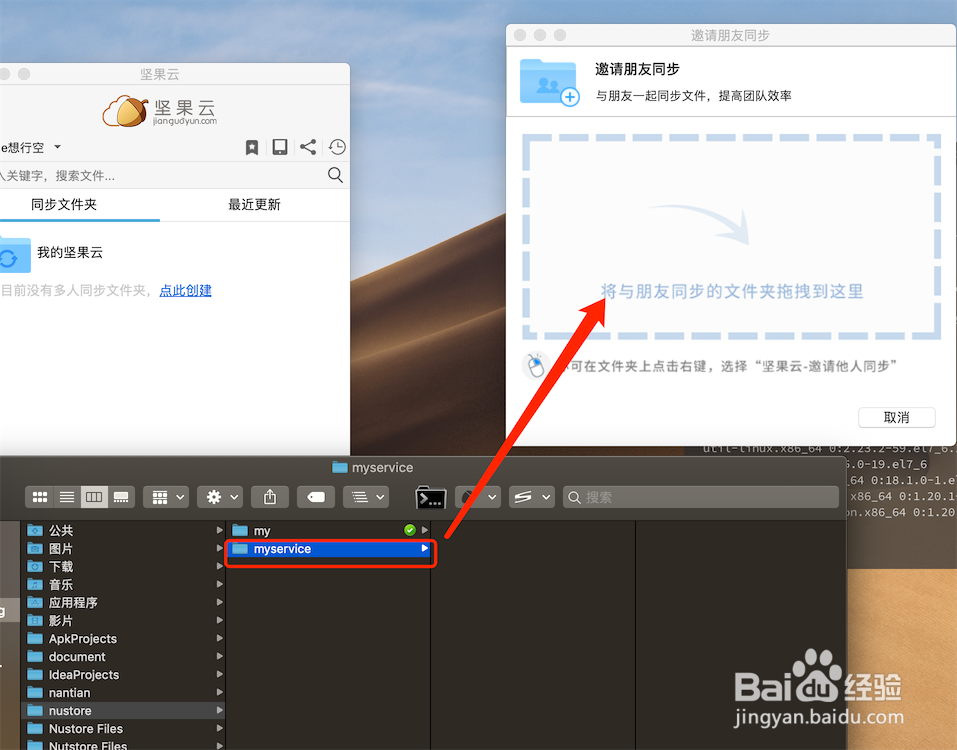Select the 音乐 folder in Finder
The image size is (957, 750).
[x=125, y=585]
